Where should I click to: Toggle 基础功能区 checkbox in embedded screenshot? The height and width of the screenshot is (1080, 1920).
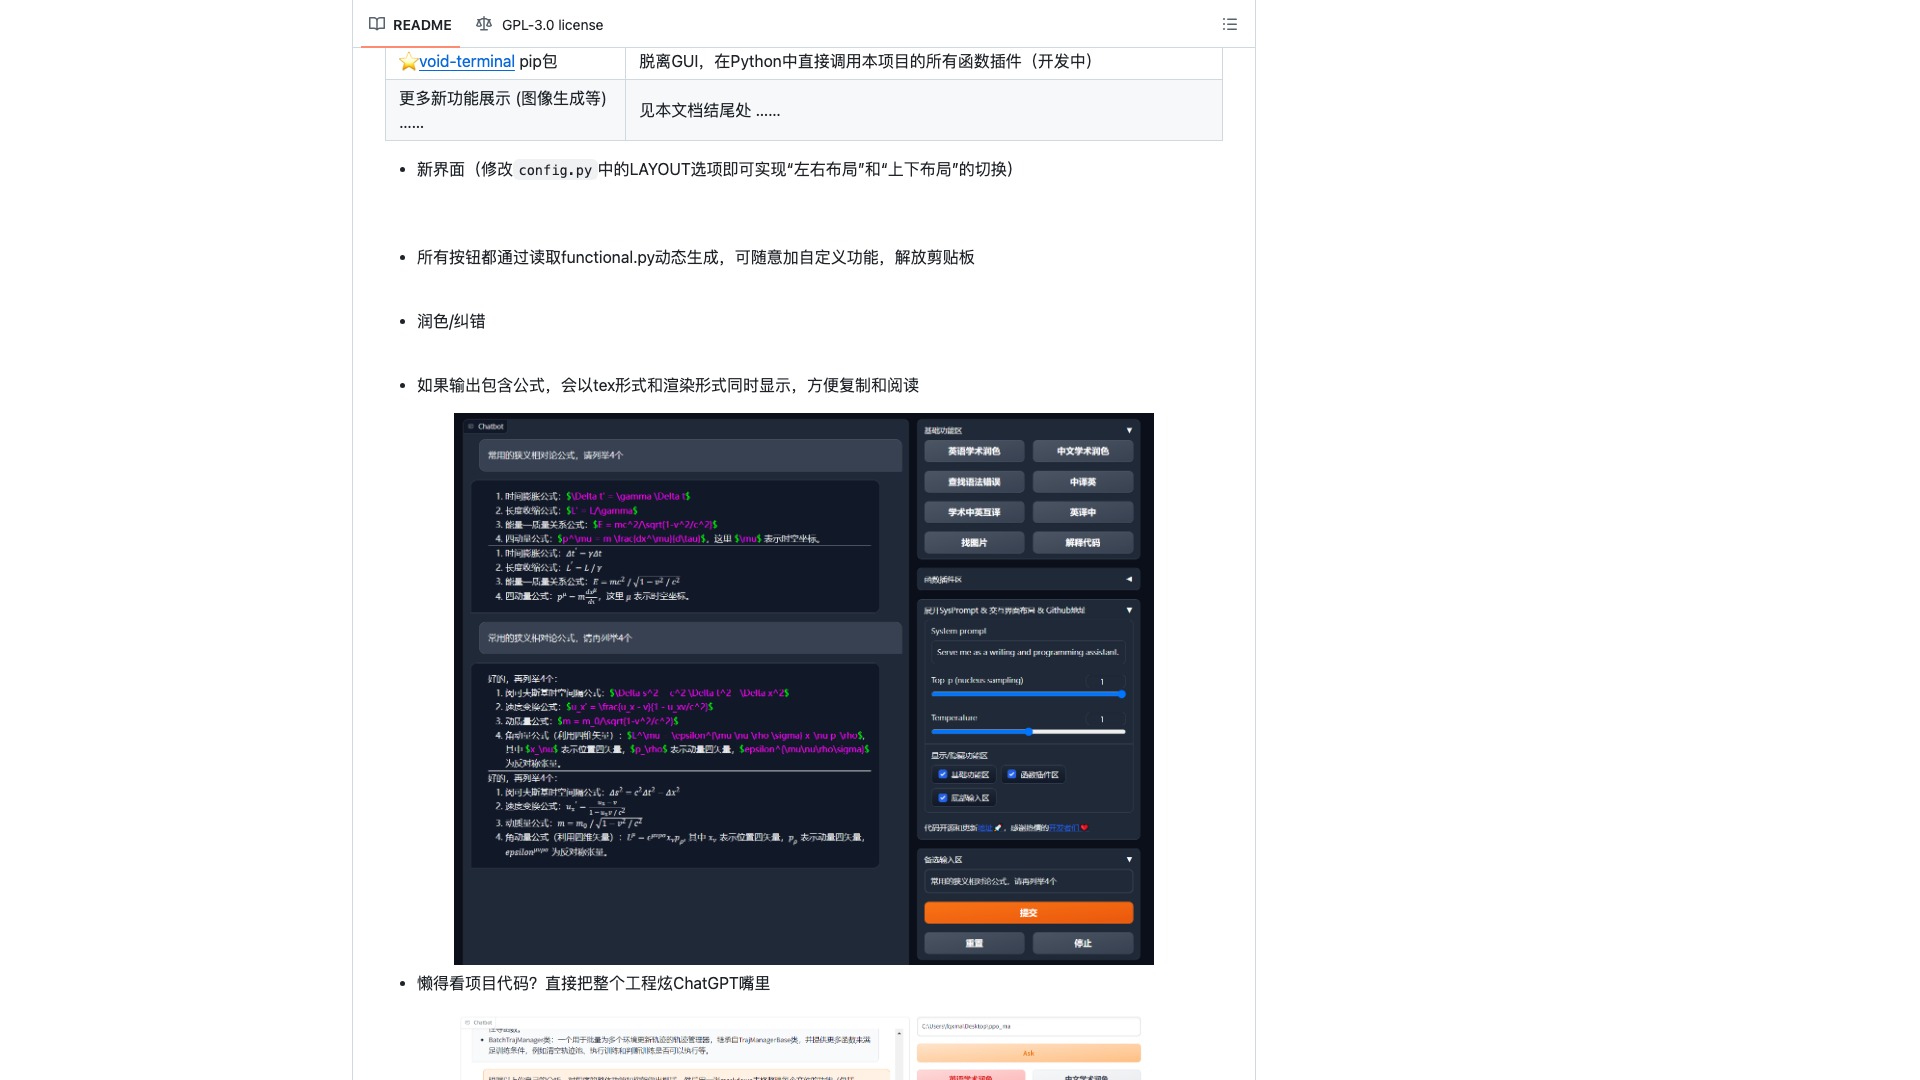point(942,774)
